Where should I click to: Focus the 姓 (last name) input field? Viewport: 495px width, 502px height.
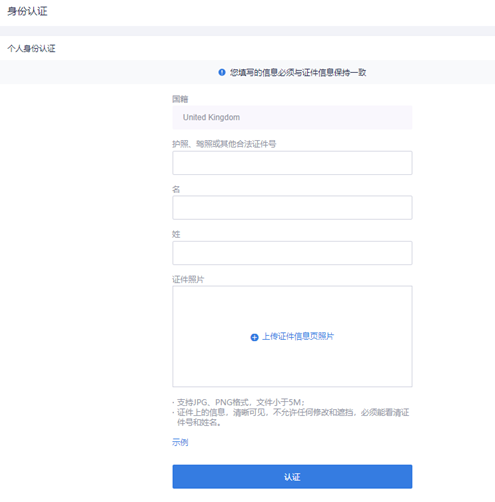point(292,253)
